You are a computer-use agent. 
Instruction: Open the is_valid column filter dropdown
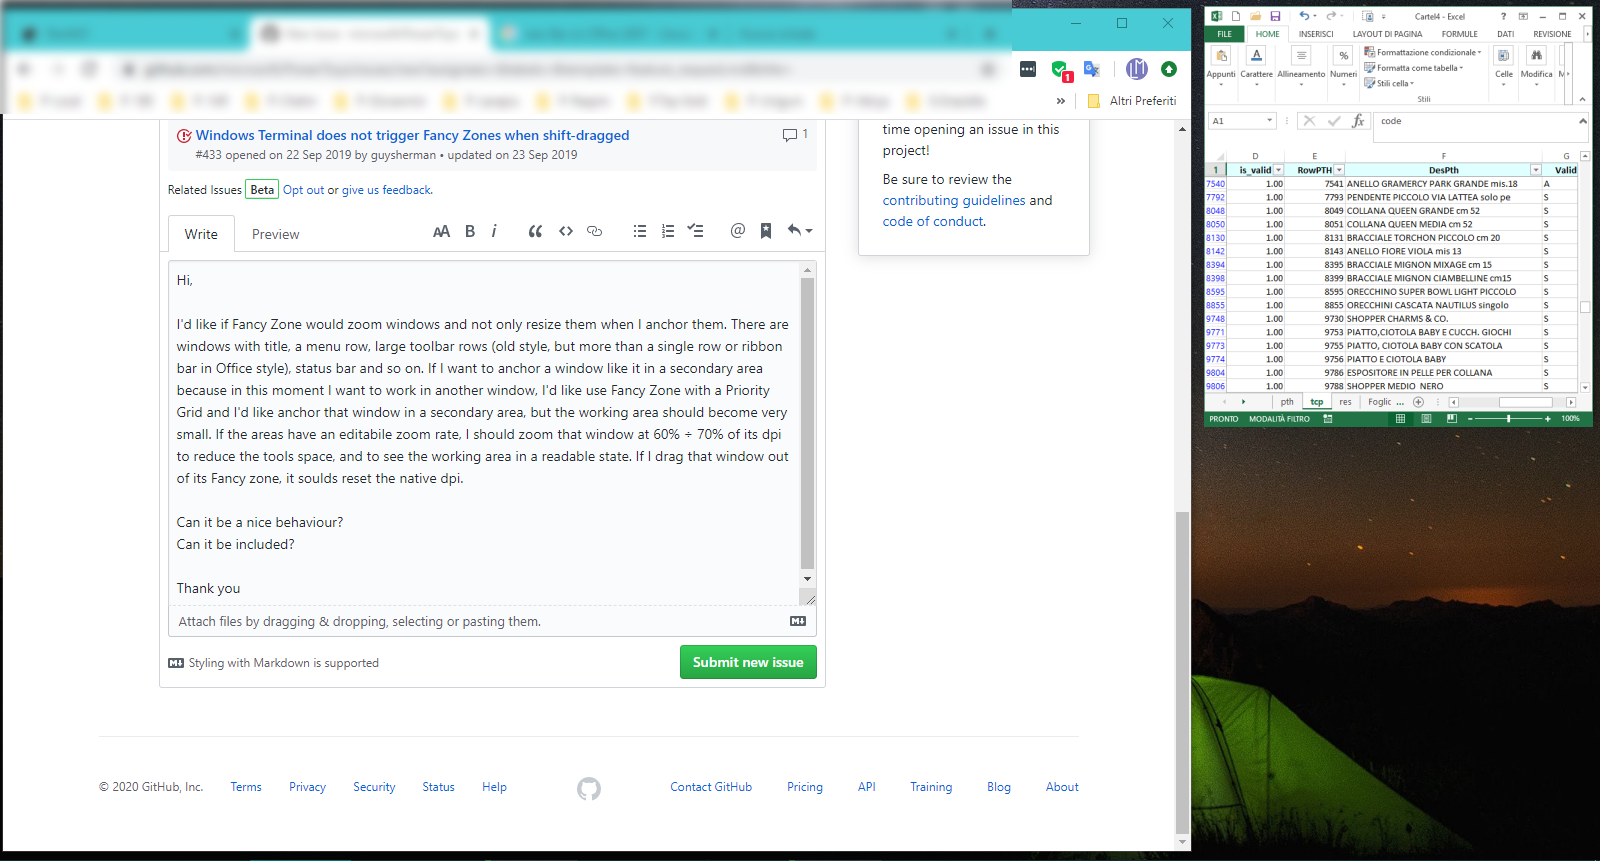[1278, 170]
